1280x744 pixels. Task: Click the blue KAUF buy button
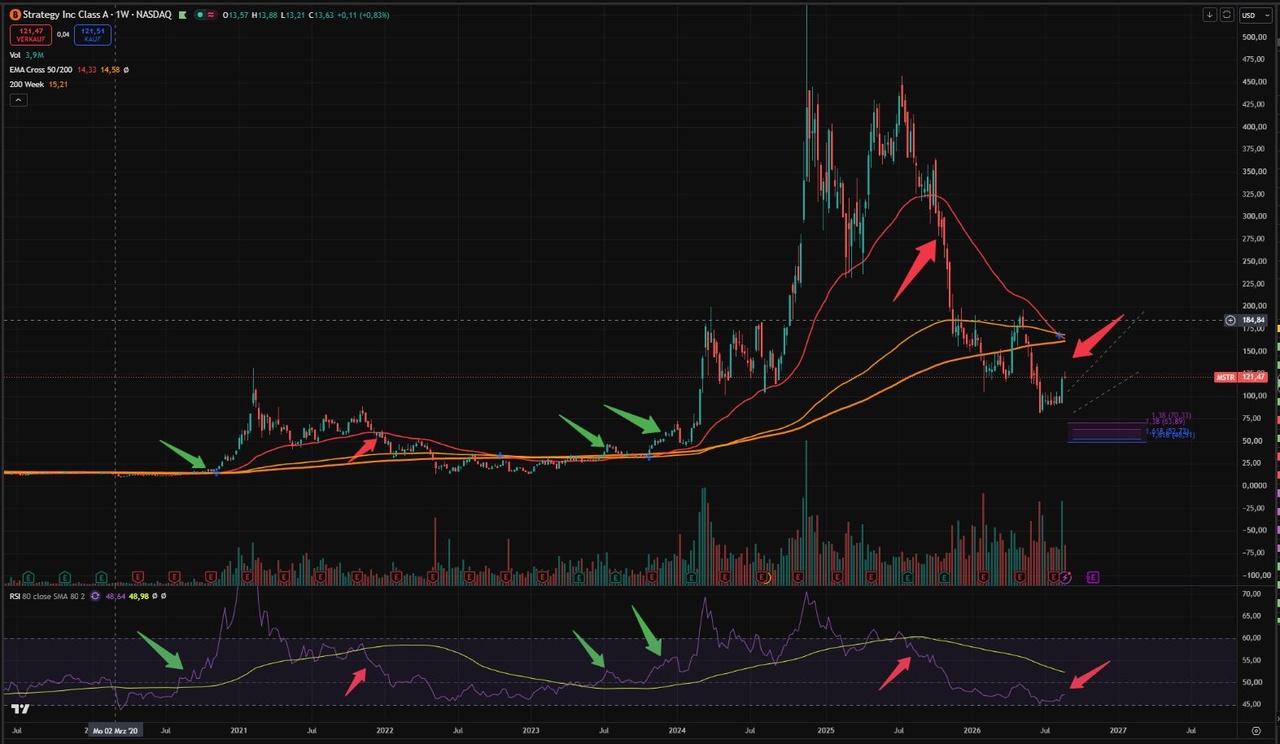click(93, 36)
